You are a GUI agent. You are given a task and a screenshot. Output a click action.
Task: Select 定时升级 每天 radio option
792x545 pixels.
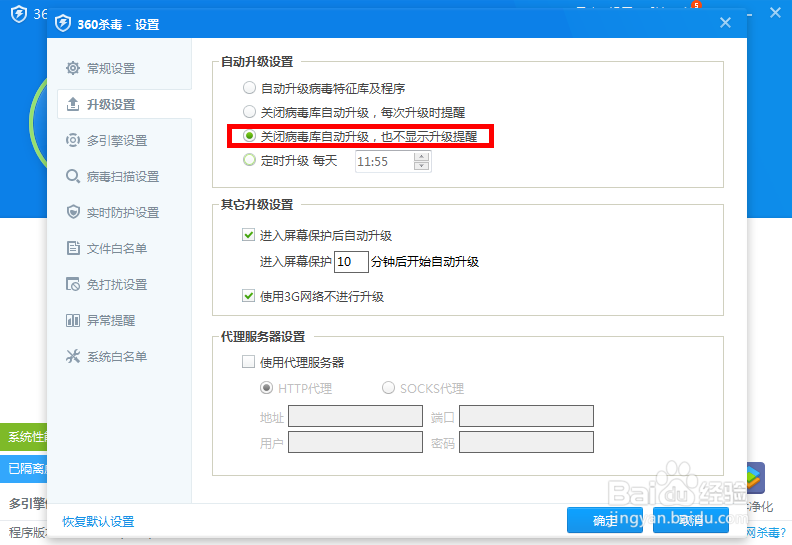(249, 160)
